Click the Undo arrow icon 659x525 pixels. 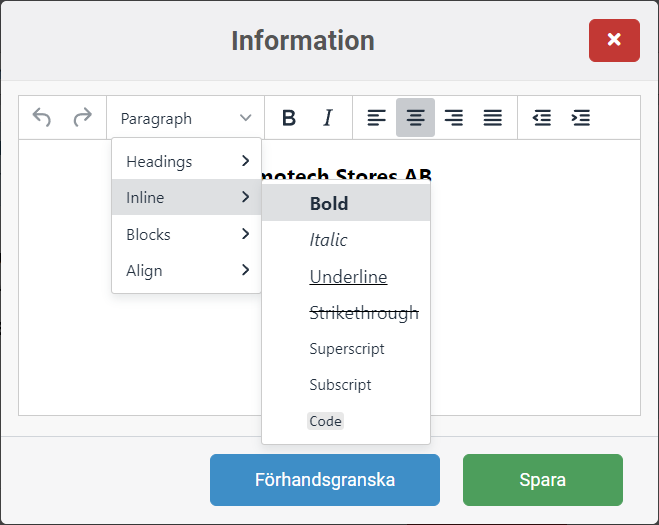click(42, 118)
